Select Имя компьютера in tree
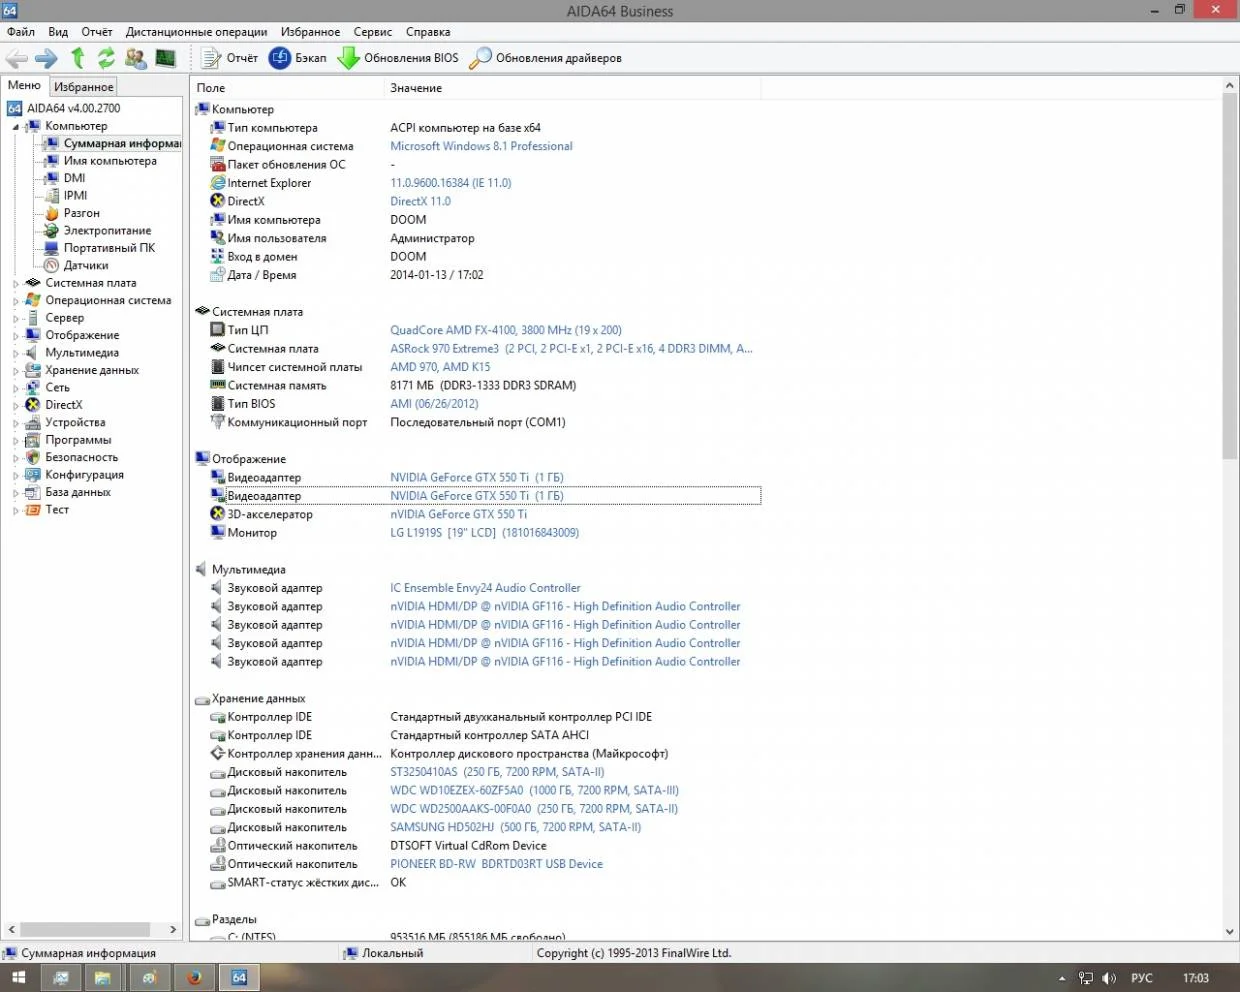This screenshot has width=1240, height=992. (110, 161)
